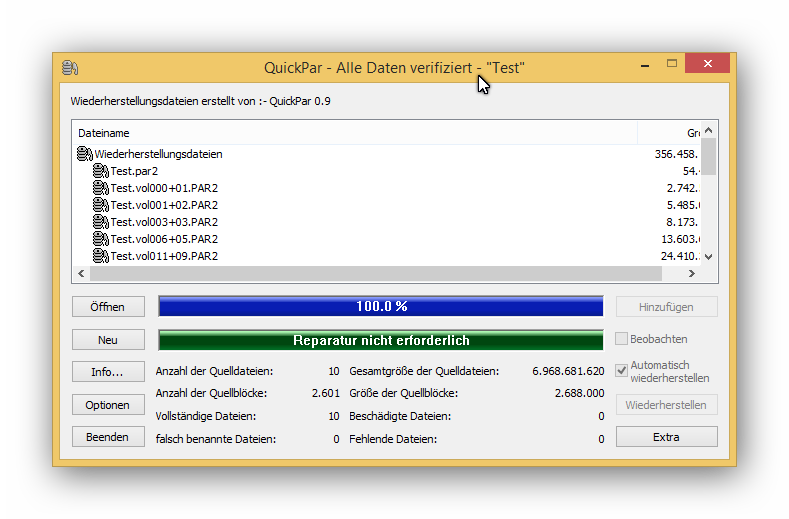This screenshot has width=789, height=519.
Task: Select the Test.vol011+09.PAR2 row
Action: 386,256
